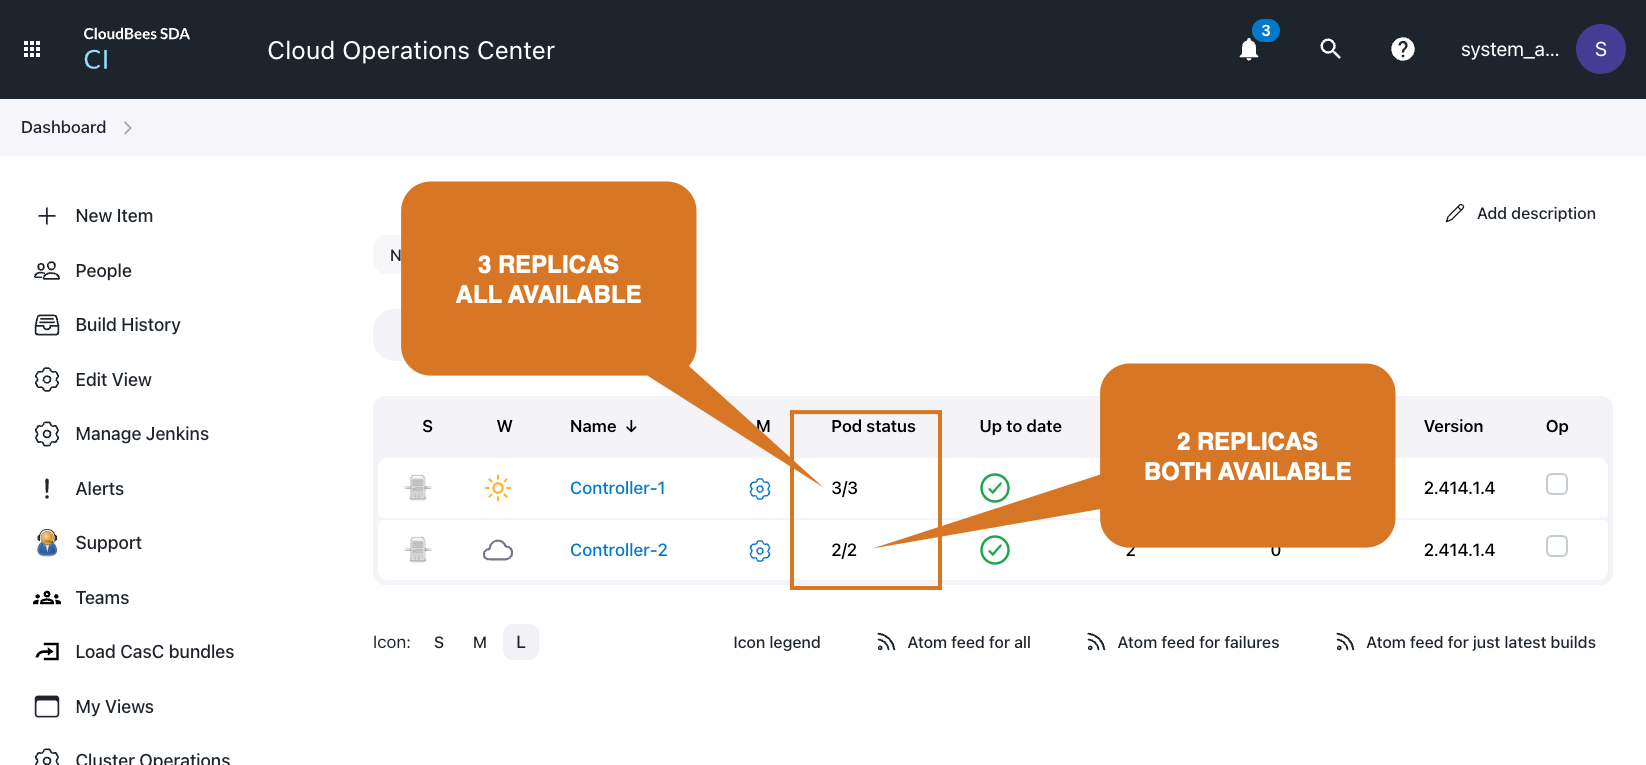This screenshot has width=1646, height=765.
Task: Open Atom feed for all
Action: click(953, 642)
